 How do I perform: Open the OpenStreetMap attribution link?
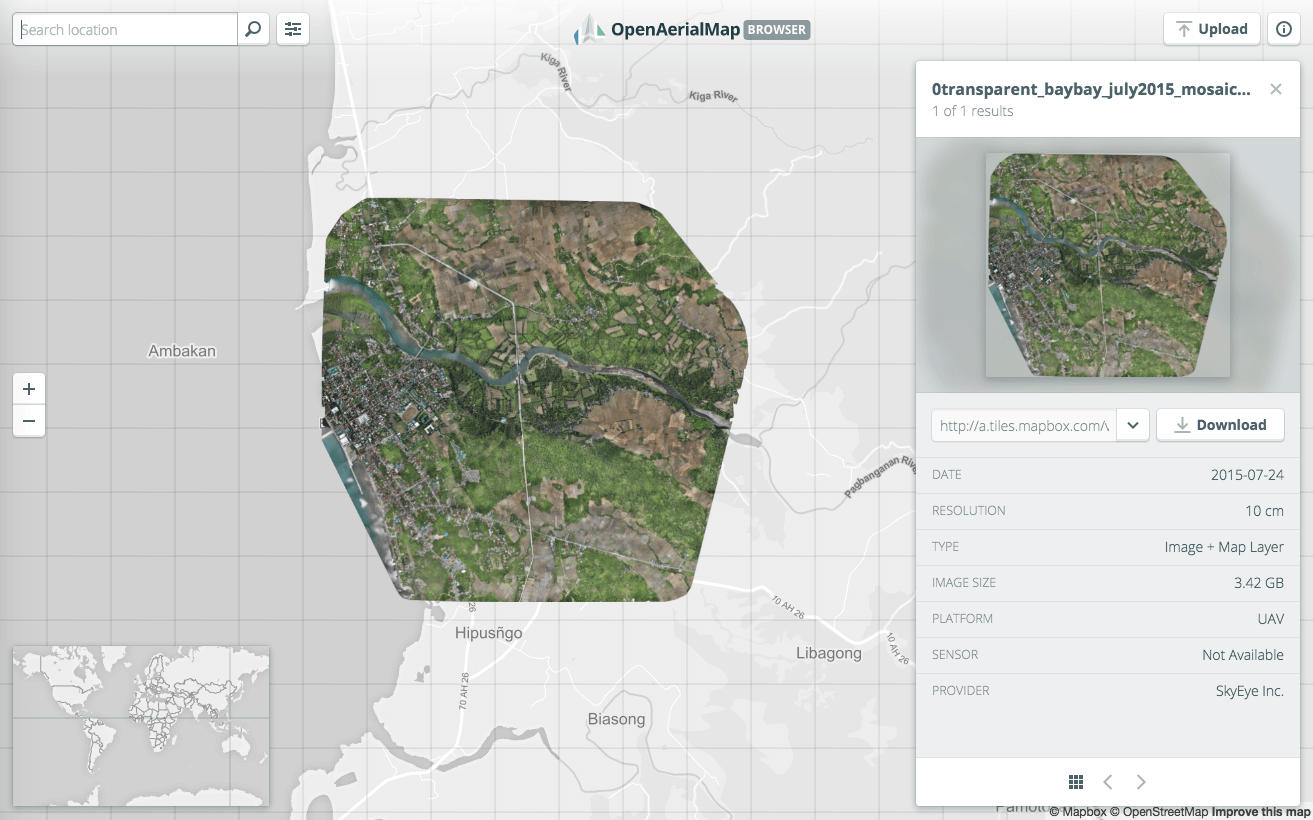click(1158, 812)
